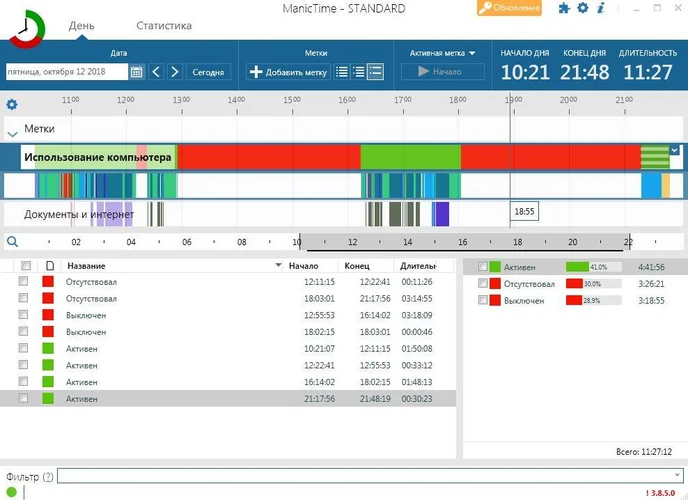688x500 pixels.
Task: Click the purple document block near 17:50
Action: point(442,214)
